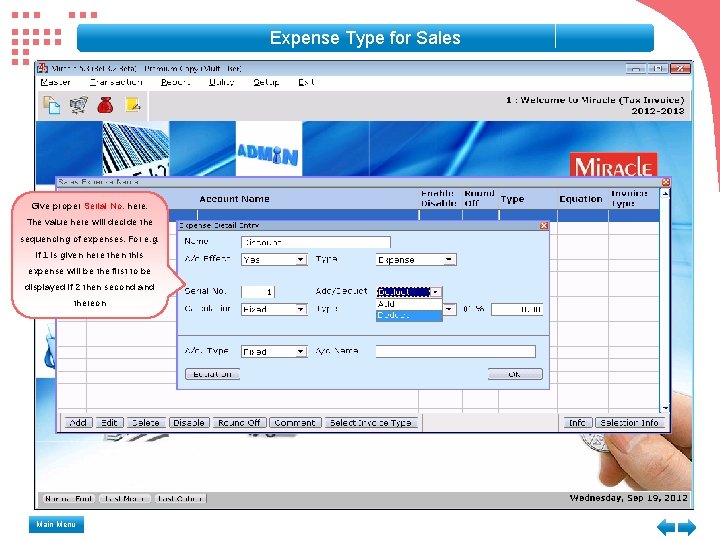Choose Add from the dropdown list
720x540 pixels.
coord(409,304)
